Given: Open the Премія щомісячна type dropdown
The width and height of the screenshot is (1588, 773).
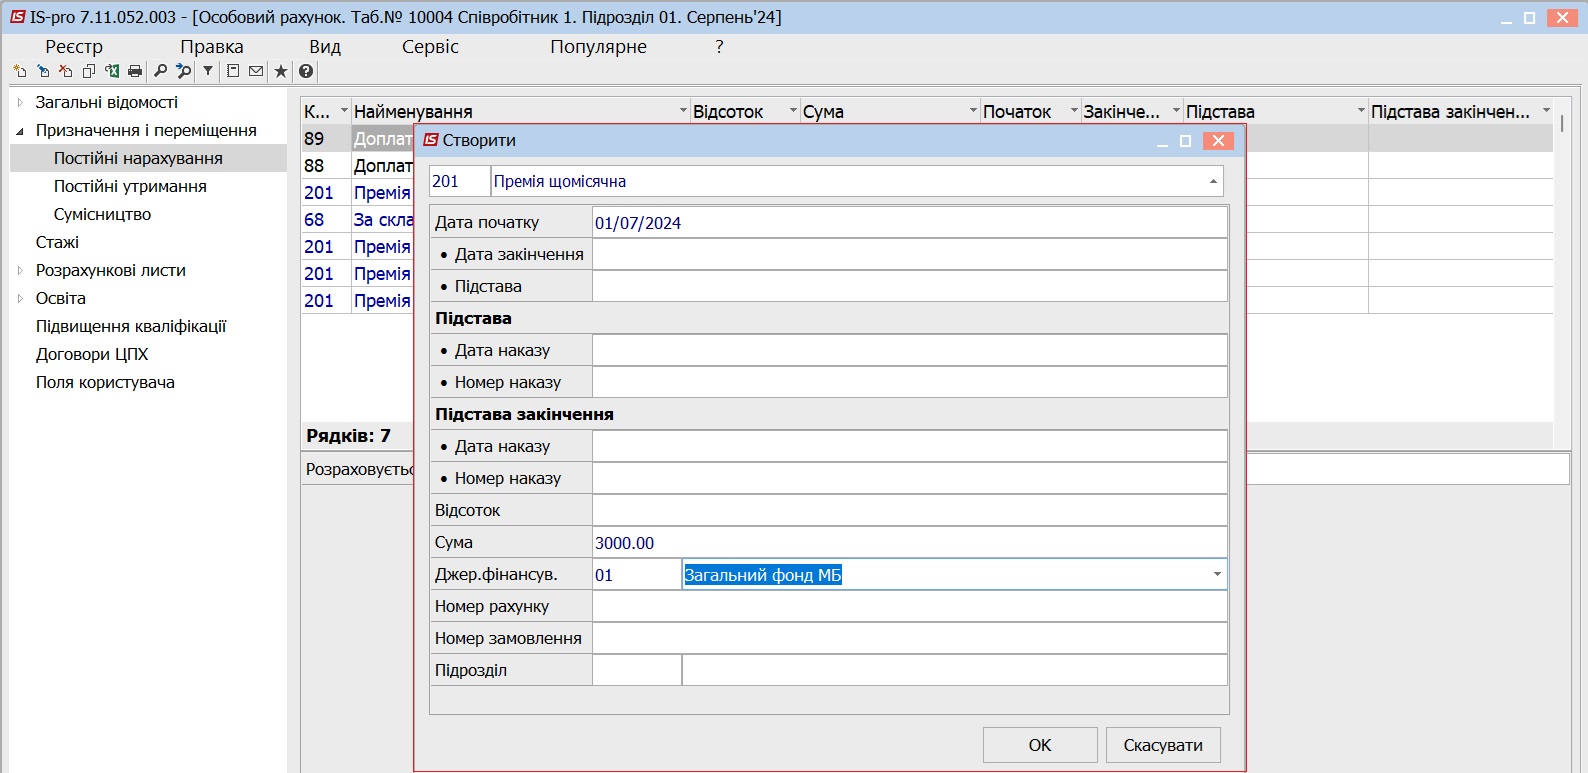Looking at the screenshot, I should point(1213,181).
